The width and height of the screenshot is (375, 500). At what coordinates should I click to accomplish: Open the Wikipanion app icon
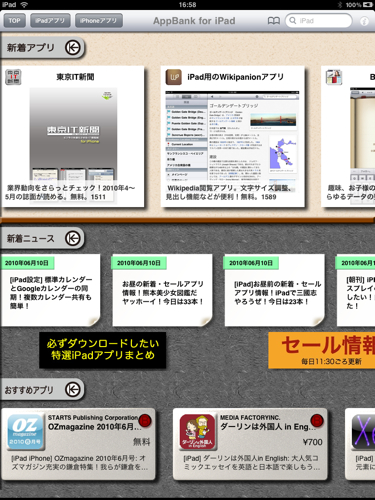pos(174,77)
